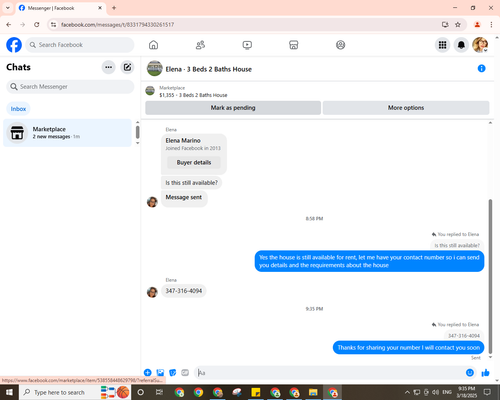Screen dimensions: 500x400
Task: Click the 'Yes the house is still available' message
Action: [x=369, y=261]
